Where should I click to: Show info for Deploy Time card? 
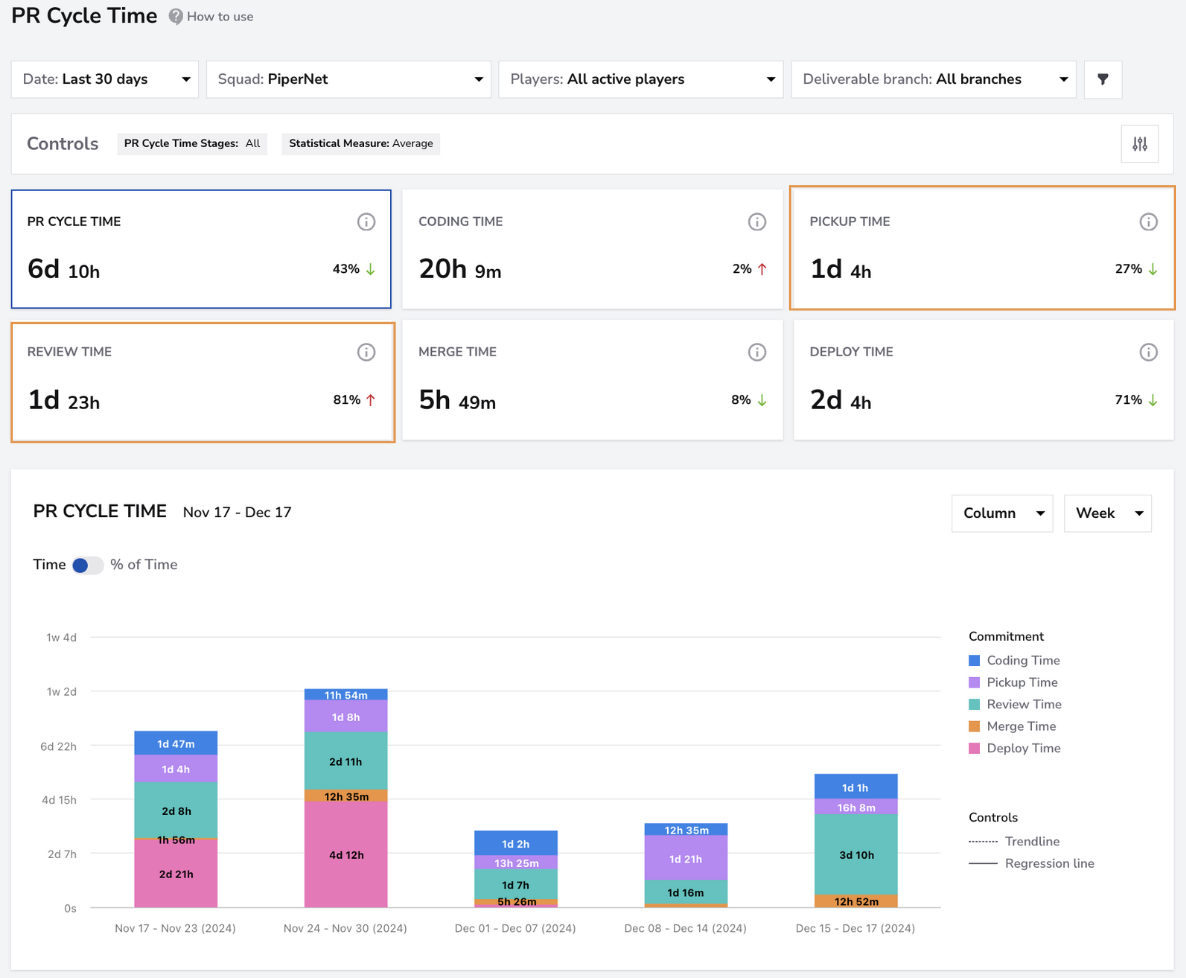[1148, 352]
